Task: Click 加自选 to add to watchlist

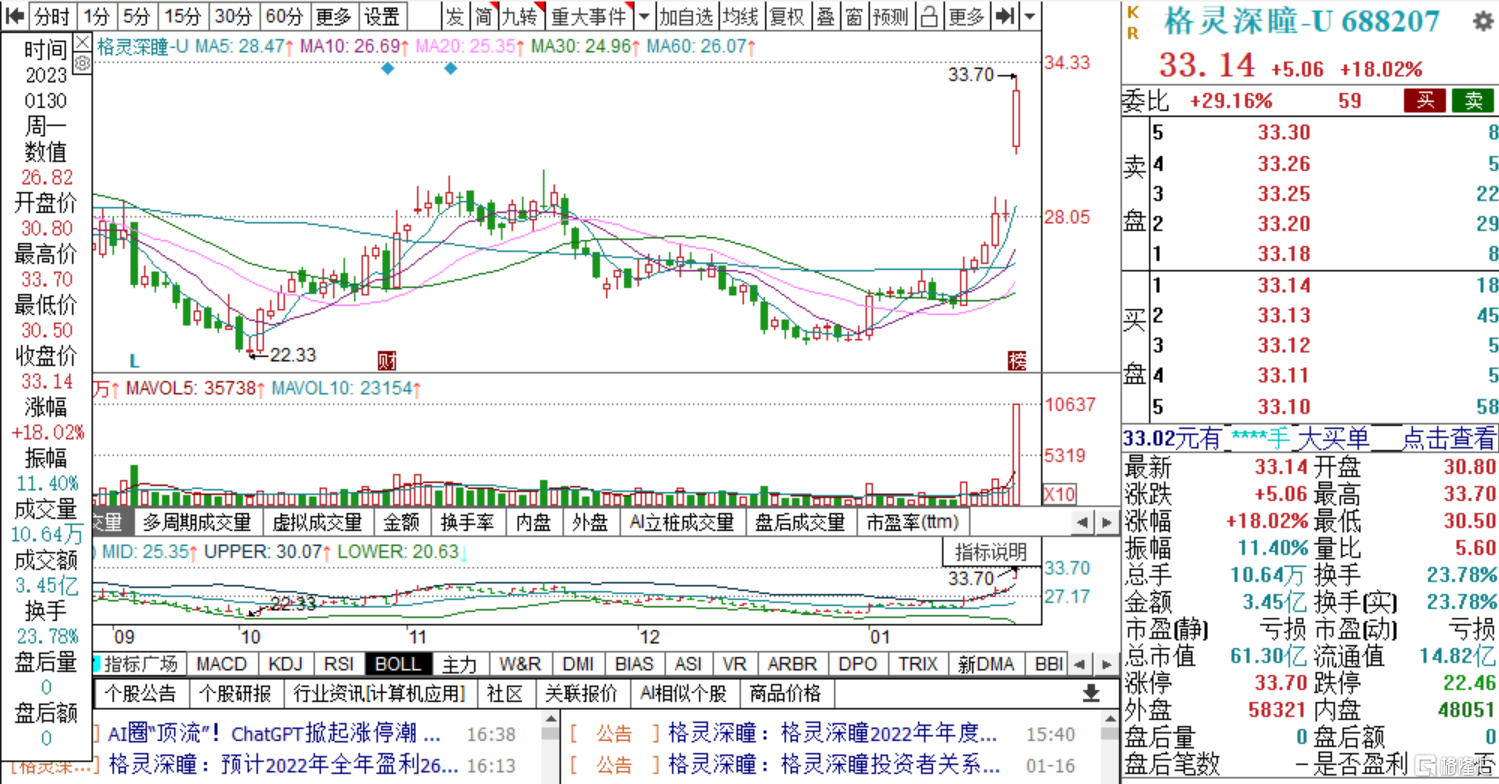Action: tap(686, 16)
